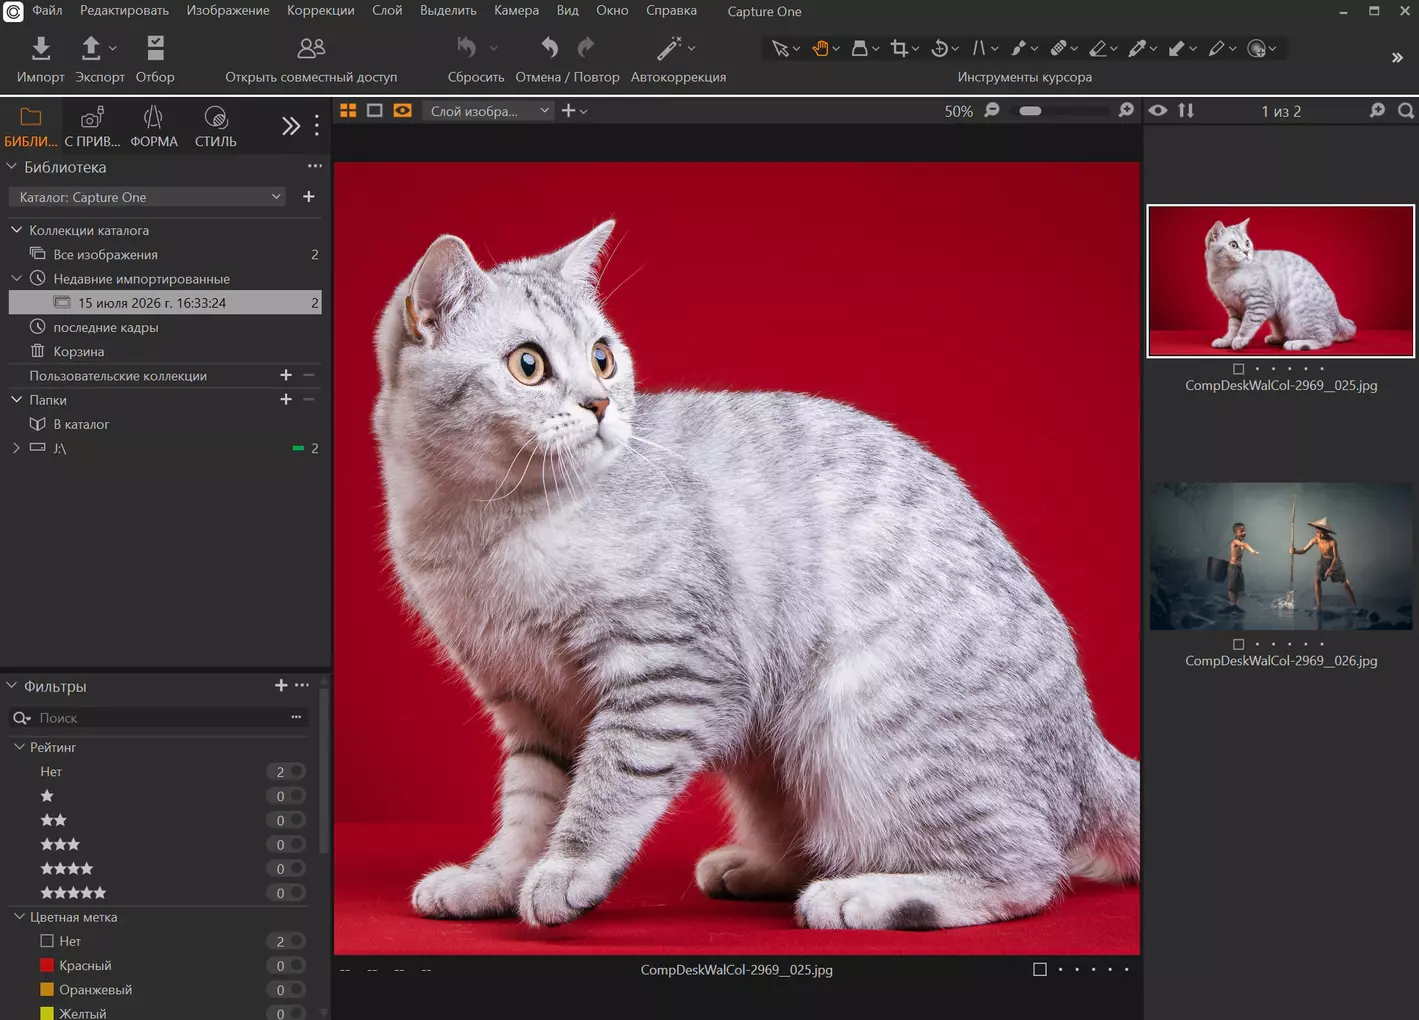Switch to the СТИЛЬ tool tab
The width and height of the screenshot is (1419, 1020).
tap(215, 127)
